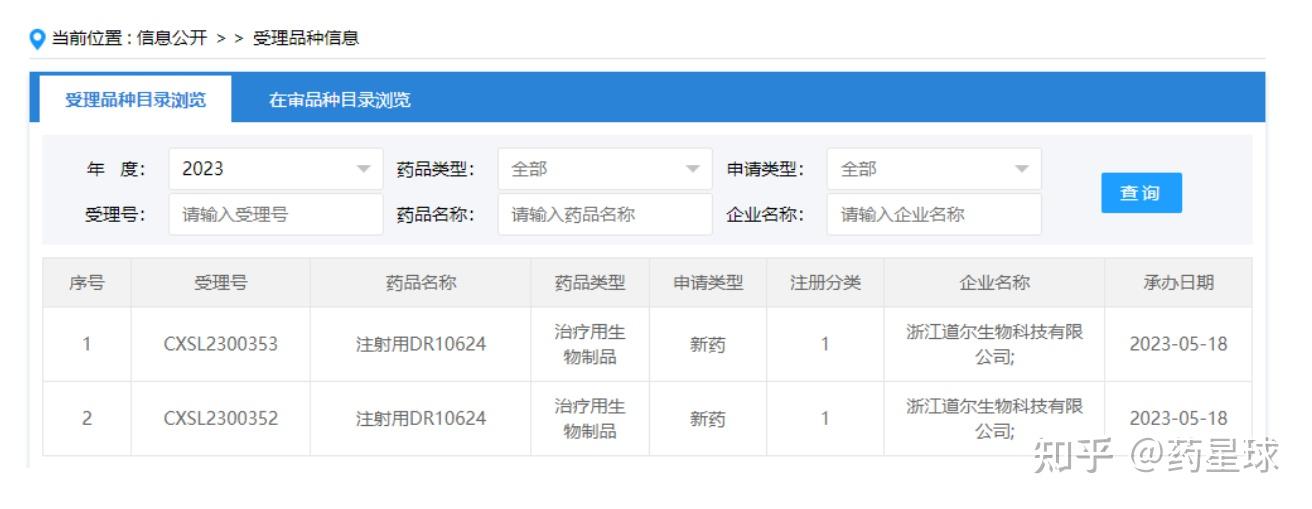The width and height of the screenshot is (1312, 509).
Task: Select acceptance number CXSL2300352
Action: click(221, 418)
